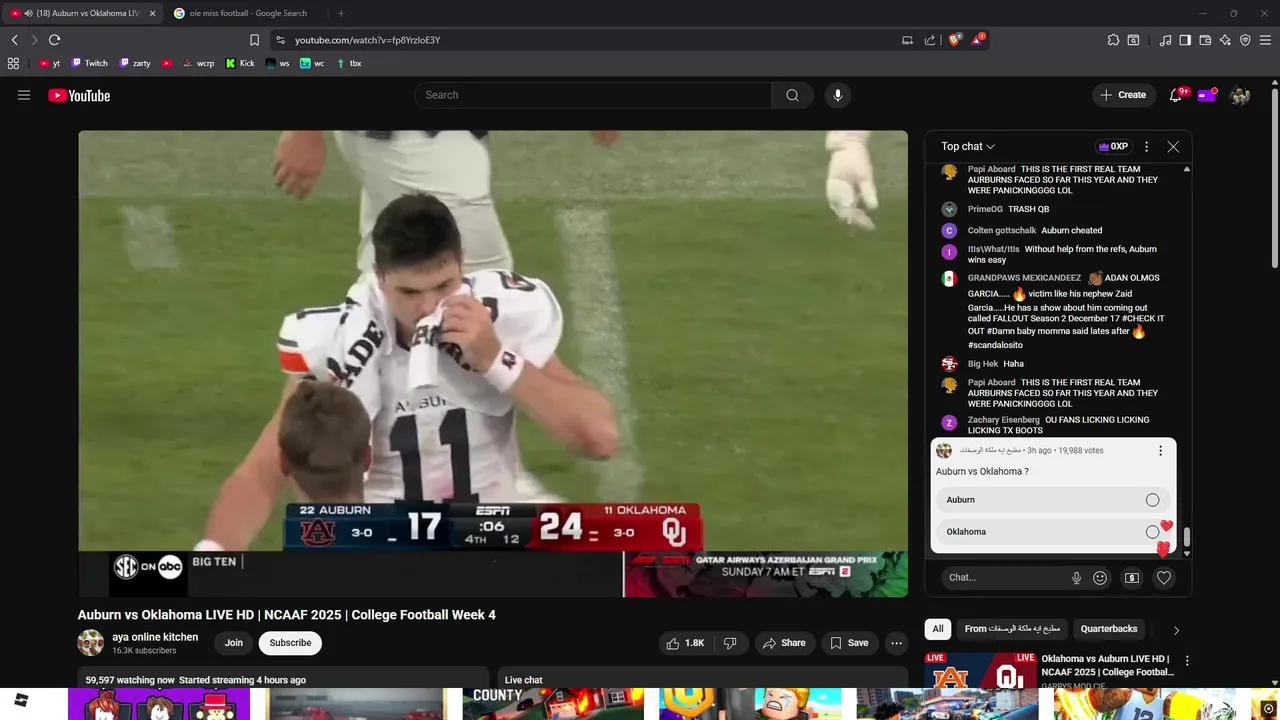Image resolution: width=1280 pixels, height=720 pixels.
Task: Select the All filter chip
Action: (x=938, y=629)
